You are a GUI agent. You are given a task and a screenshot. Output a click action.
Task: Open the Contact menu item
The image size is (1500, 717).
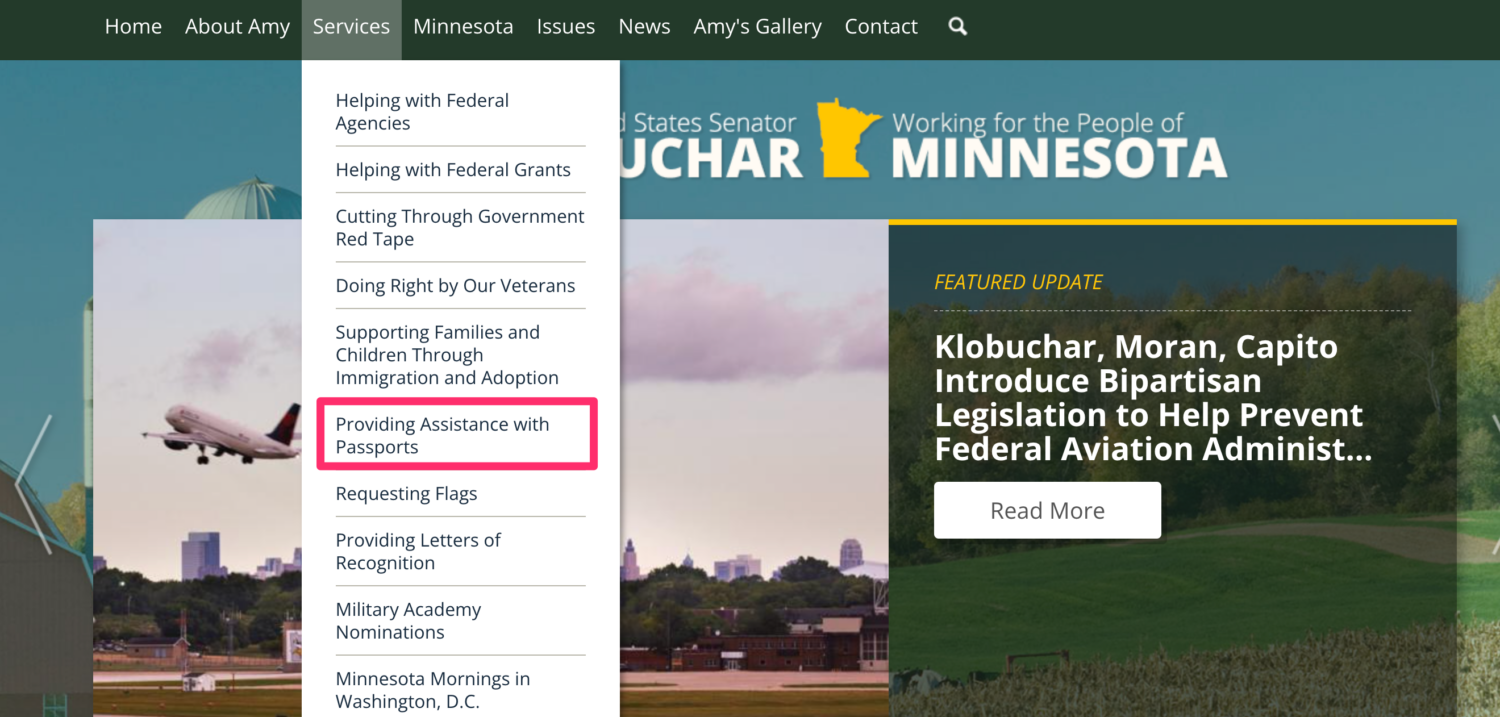[x=881, y=26]
